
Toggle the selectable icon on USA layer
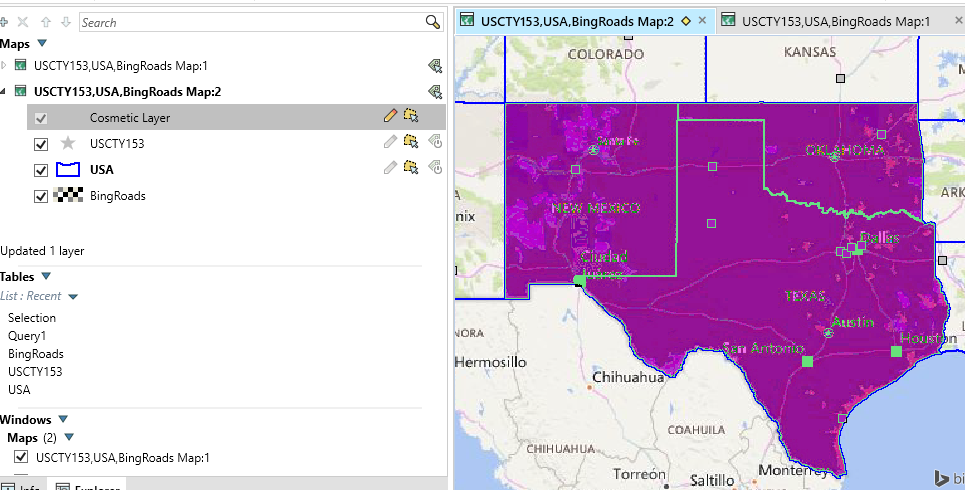pyautogui.click(x=411, y=167)
